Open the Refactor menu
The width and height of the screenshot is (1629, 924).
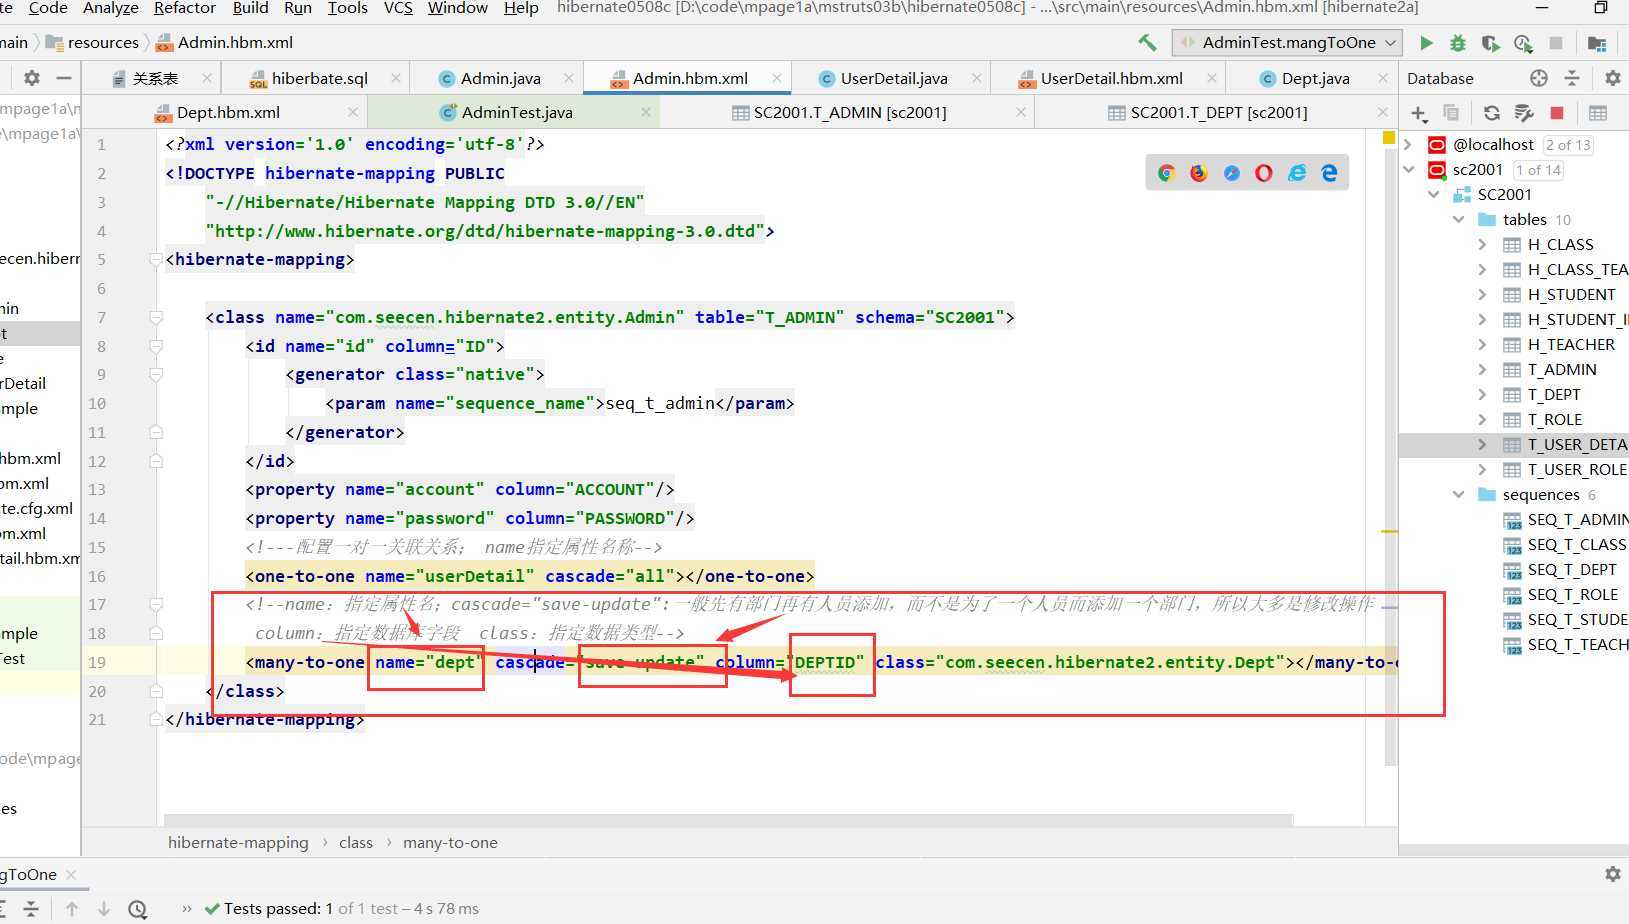[184, 8]
